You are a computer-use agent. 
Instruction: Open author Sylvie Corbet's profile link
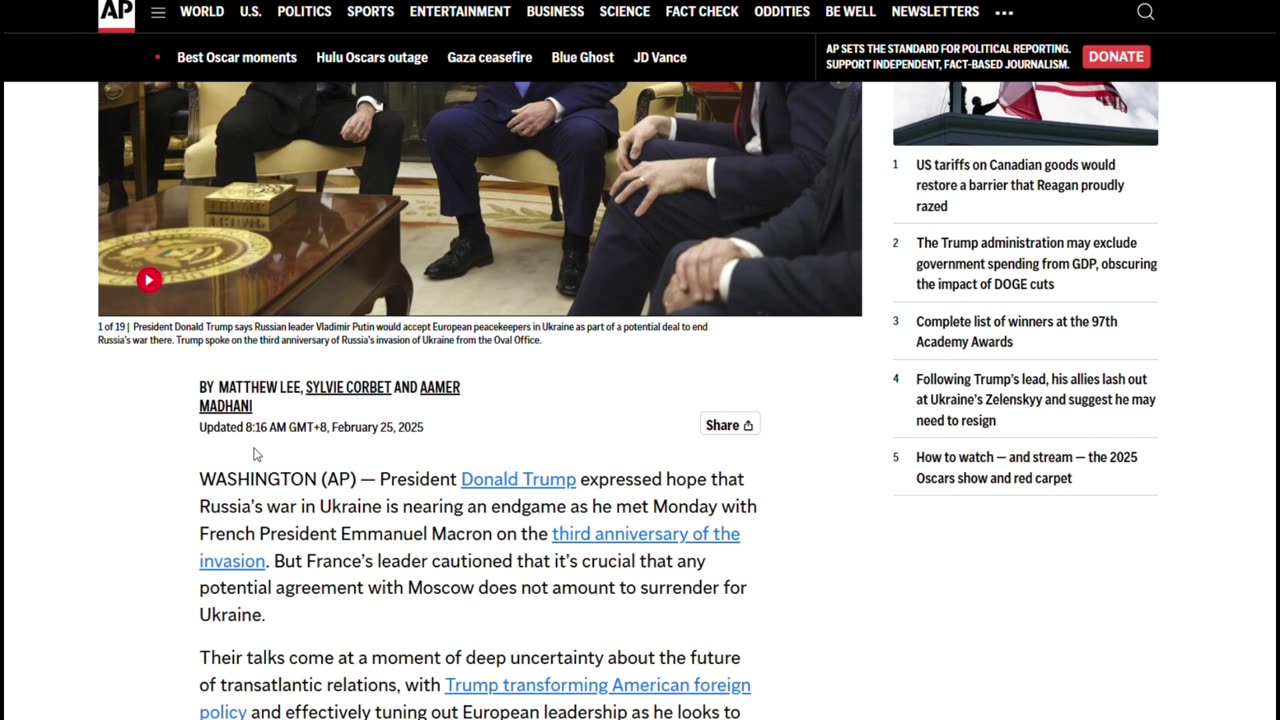pos(348,388)
